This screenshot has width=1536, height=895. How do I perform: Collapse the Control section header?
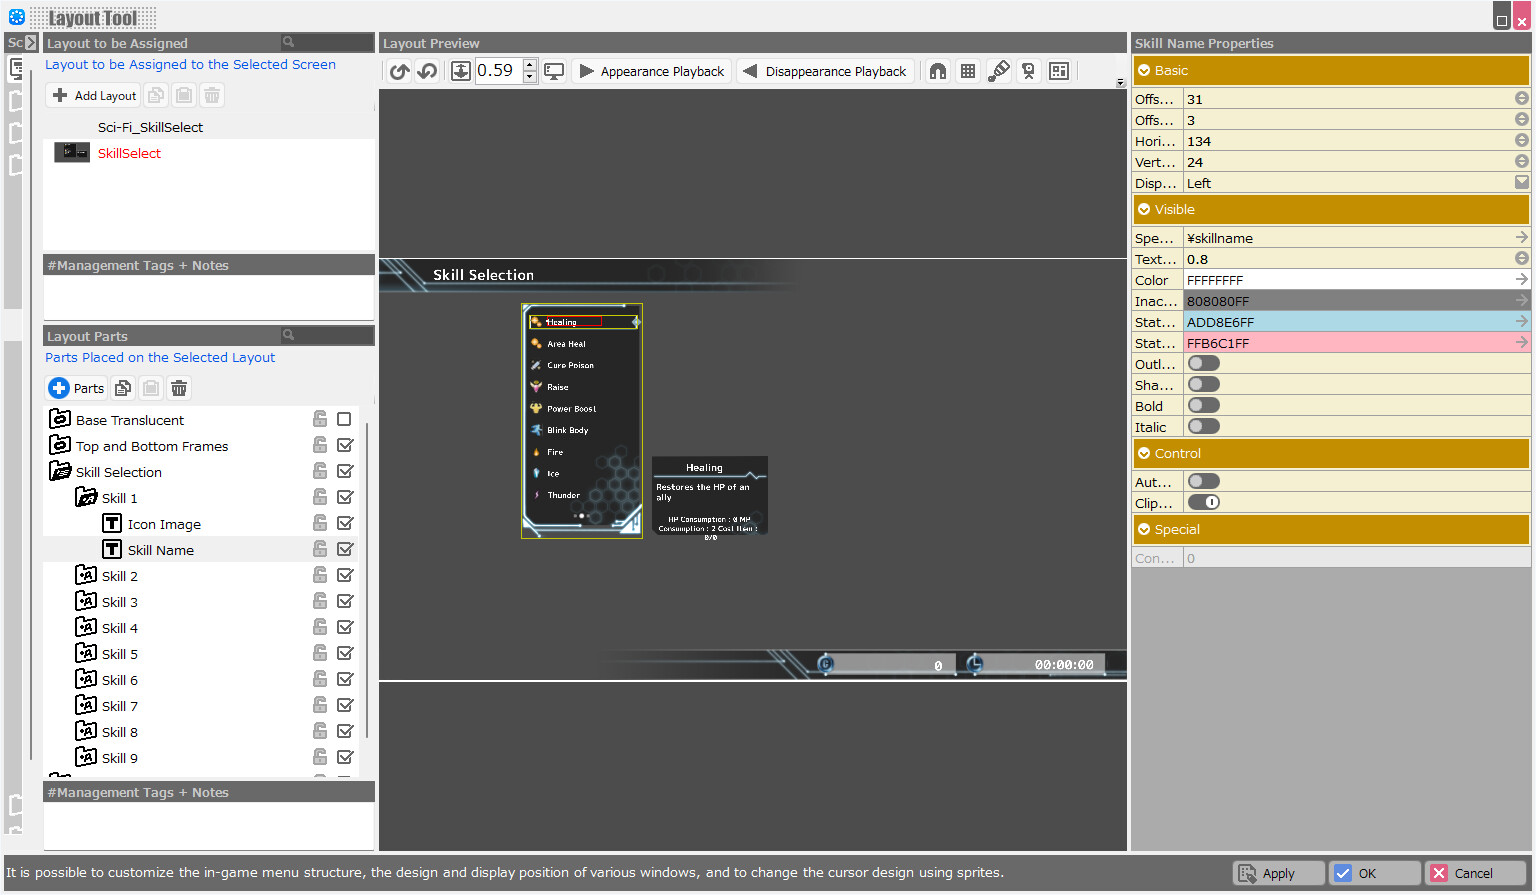click(x=1144, y=453)
